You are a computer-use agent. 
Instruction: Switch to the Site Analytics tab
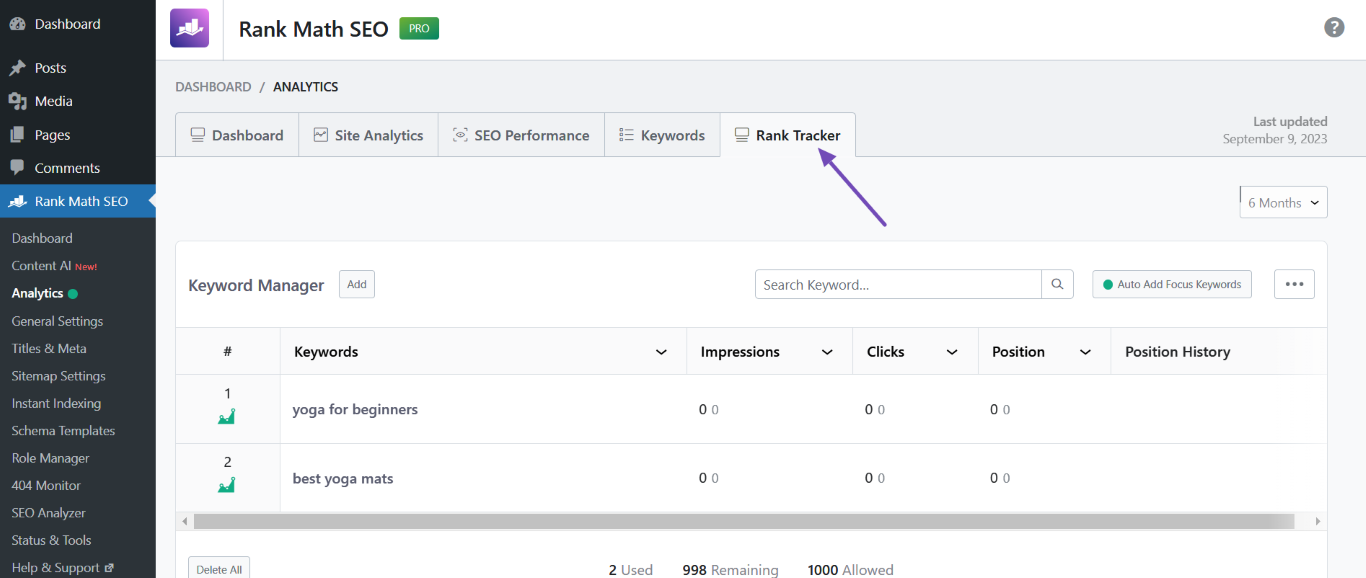click(x=368, y=135)
